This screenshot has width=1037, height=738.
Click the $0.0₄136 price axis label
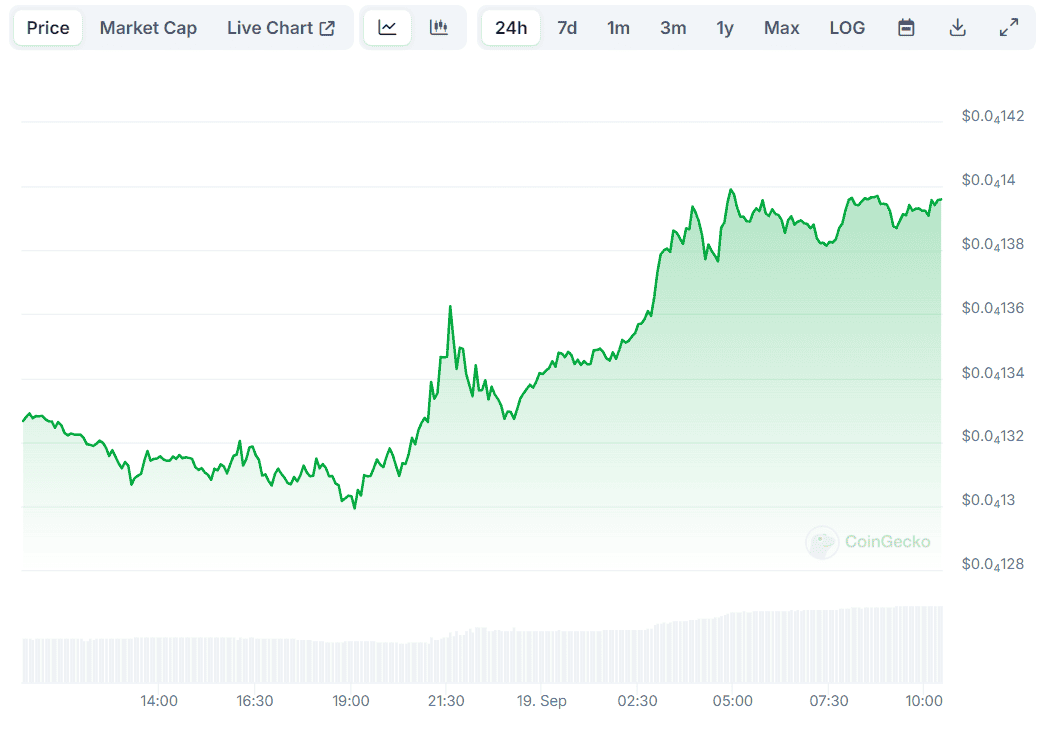993,309
